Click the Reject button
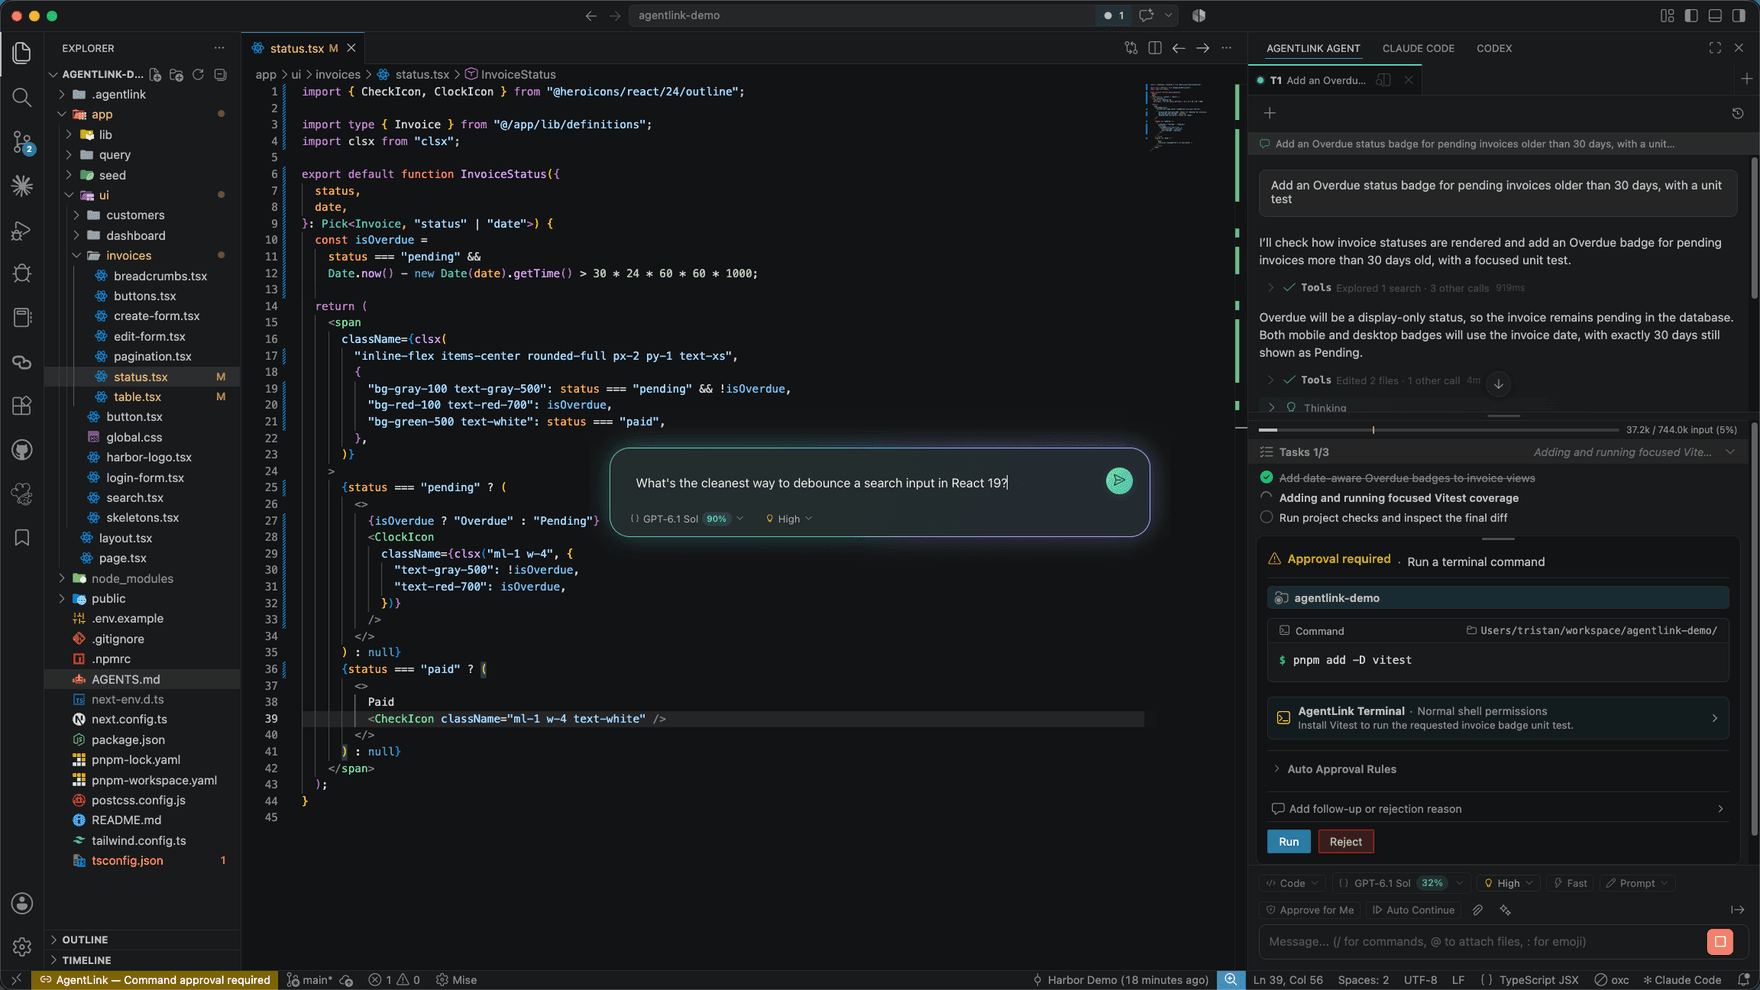This screenshot has height=990, width=1760. (x=1346, y=842)
